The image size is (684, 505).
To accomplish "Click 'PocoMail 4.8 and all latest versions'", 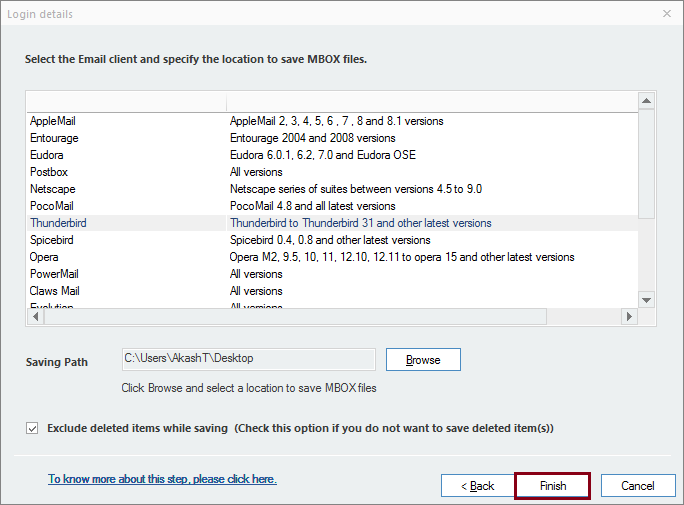I will click(312, 206).
